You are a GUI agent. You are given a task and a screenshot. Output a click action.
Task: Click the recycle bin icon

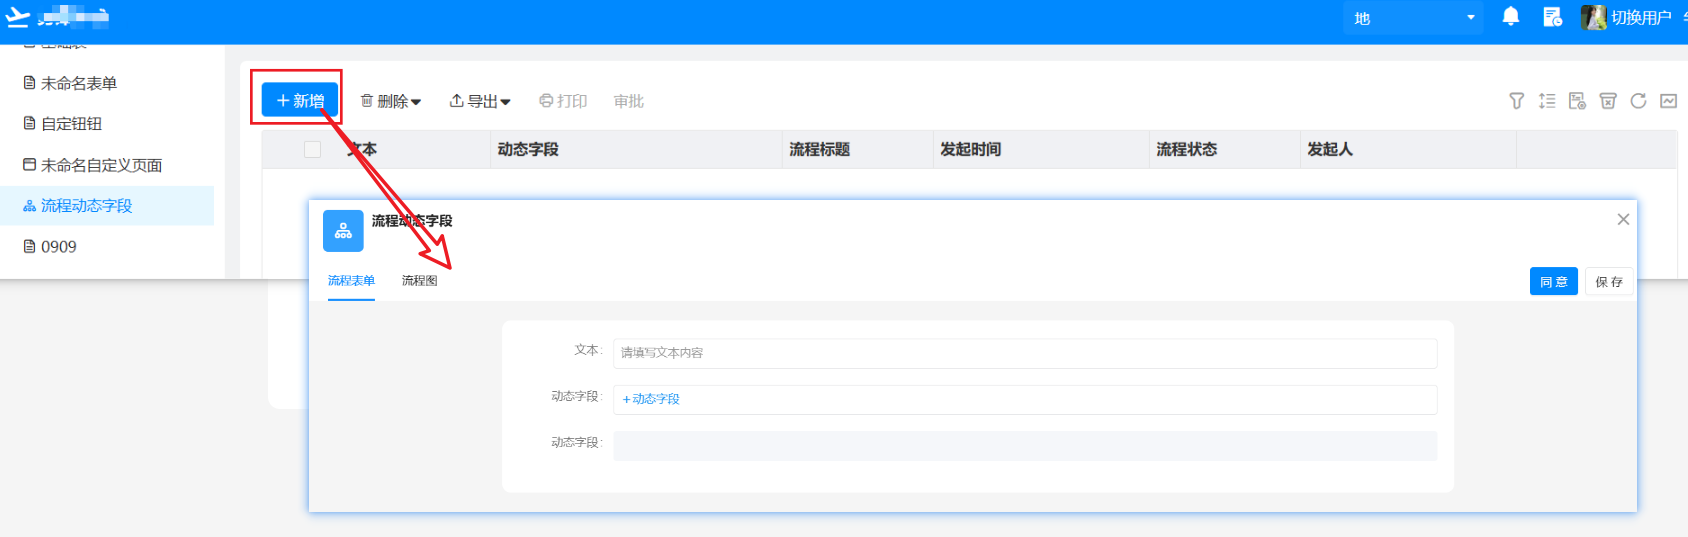pyautogui.click(x=1608, y=101)
